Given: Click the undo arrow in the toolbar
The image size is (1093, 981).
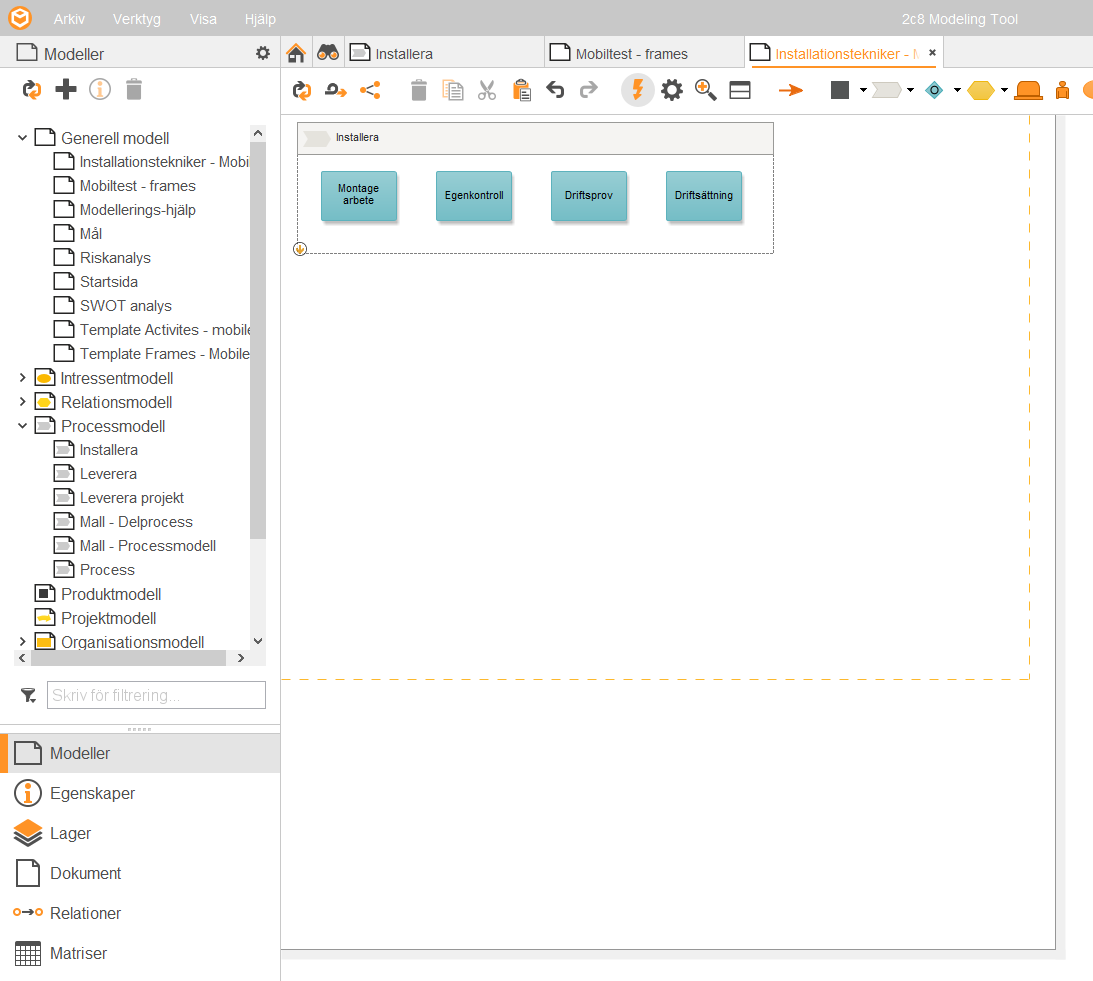Looking at the screenshot, I should (555, 90).
